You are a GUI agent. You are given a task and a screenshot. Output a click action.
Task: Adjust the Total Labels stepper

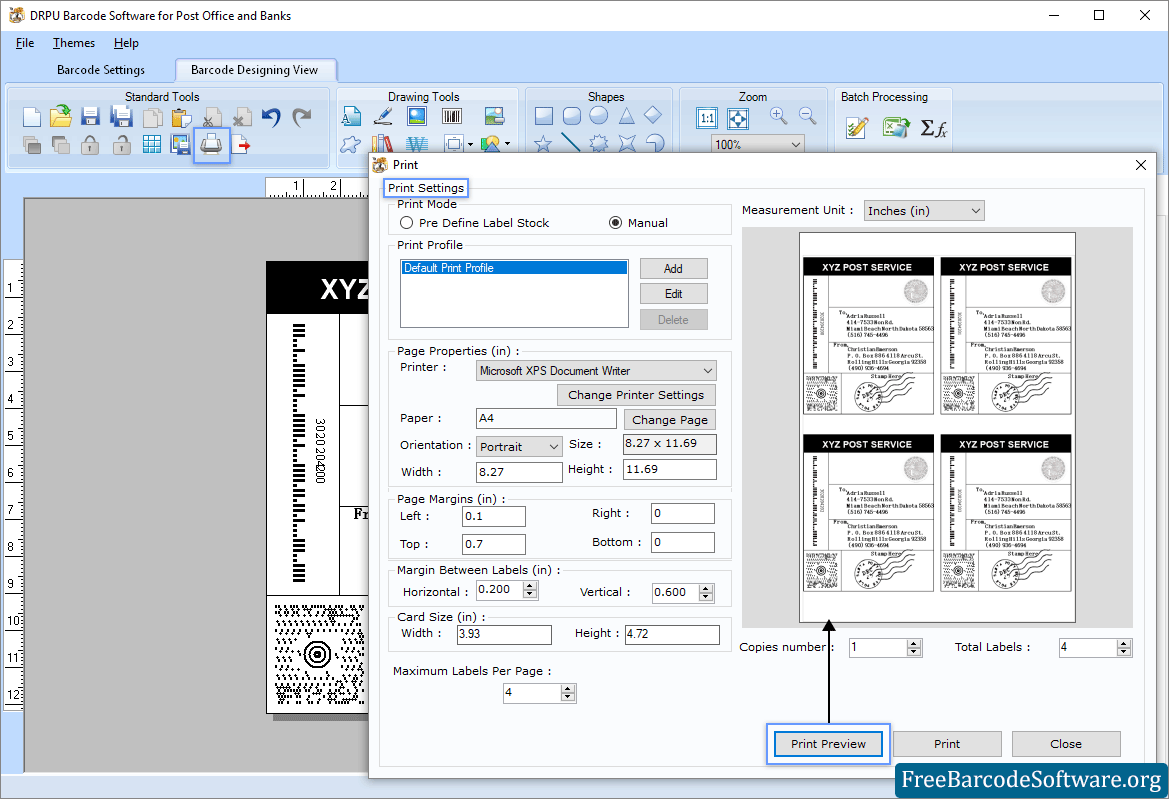(1124, 648)
